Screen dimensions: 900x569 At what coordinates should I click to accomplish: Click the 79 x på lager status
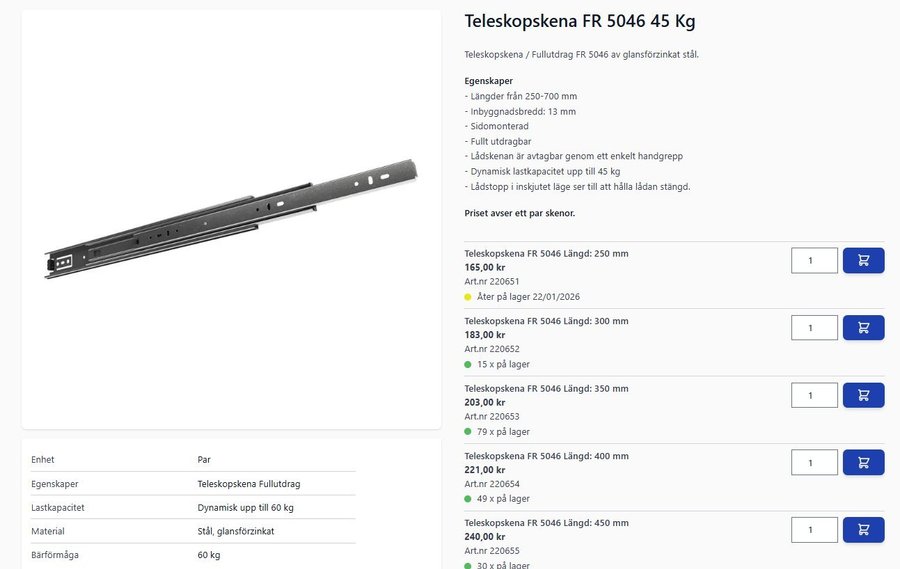503,432
